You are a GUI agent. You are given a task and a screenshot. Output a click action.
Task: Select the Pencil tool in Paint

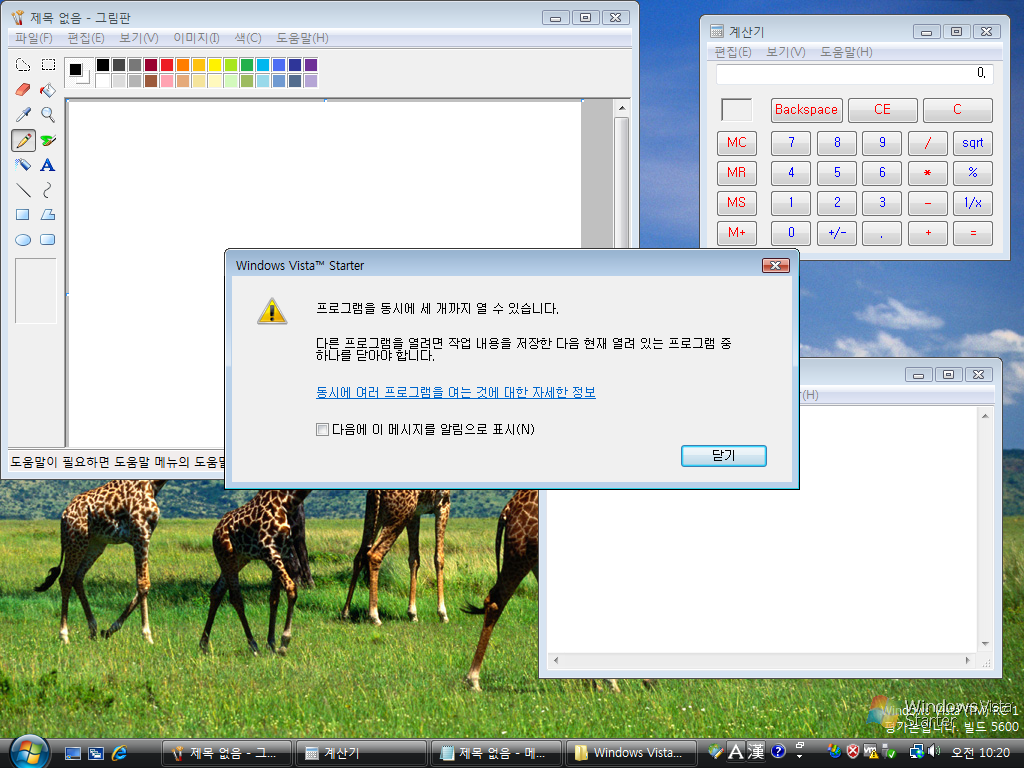pyautogui.click(x=23, y=140)
